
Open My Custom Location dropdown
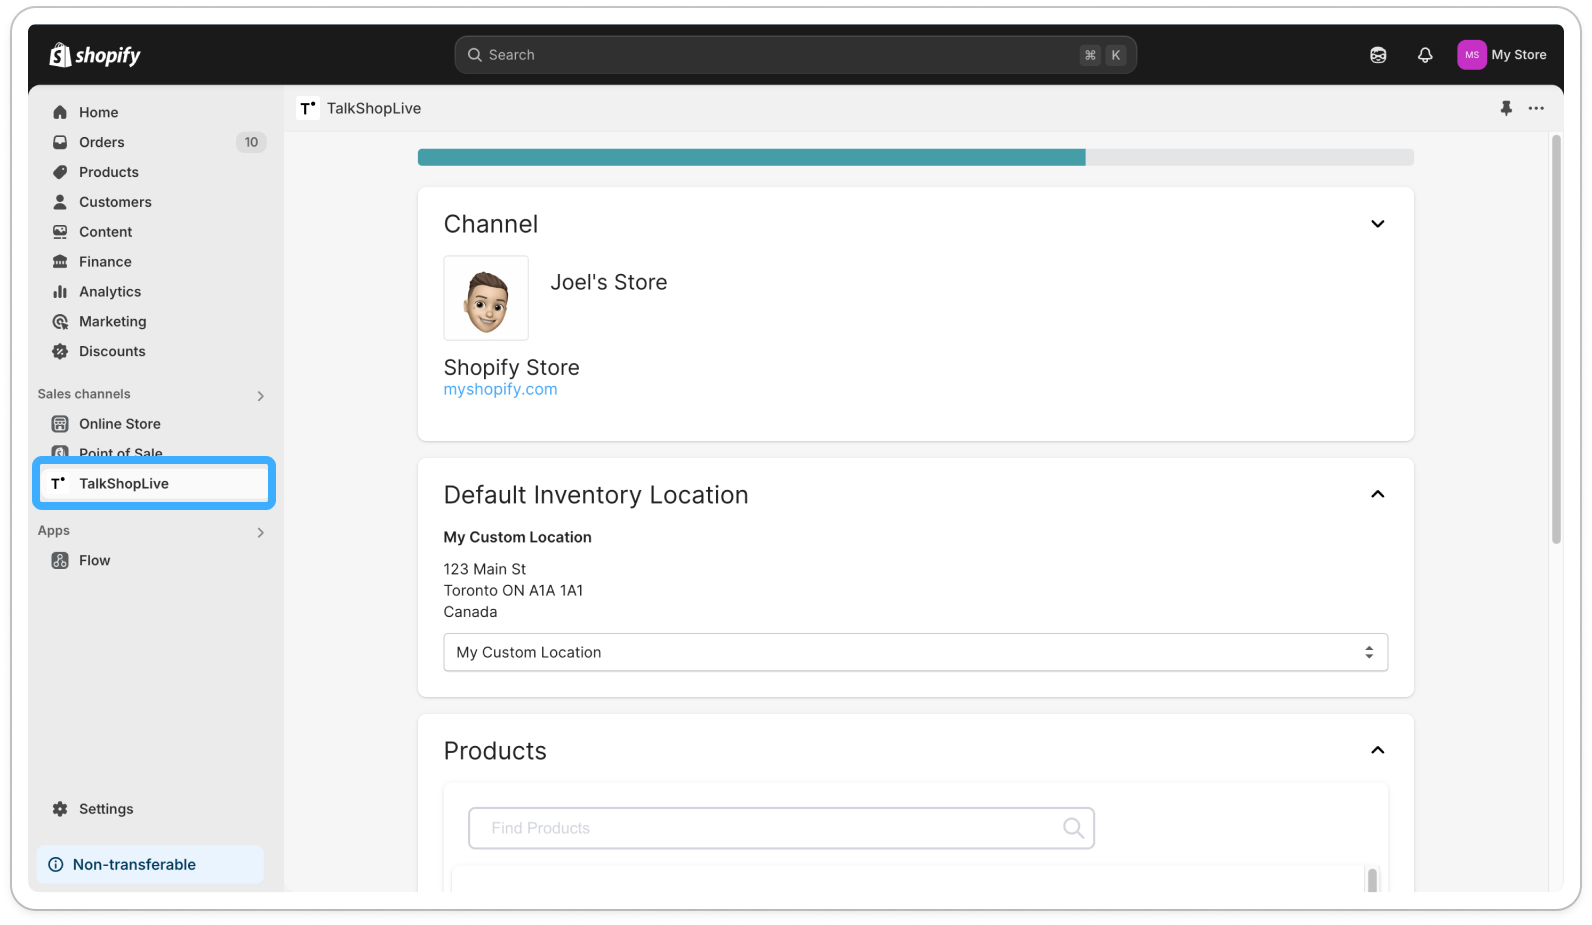tap(915, 652)
